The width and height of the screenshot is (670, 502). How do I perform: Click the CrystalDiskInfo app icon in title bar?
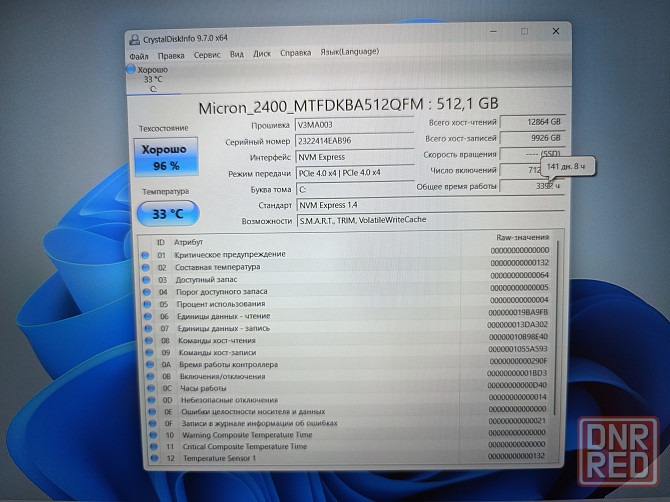[x=135, y=39]
